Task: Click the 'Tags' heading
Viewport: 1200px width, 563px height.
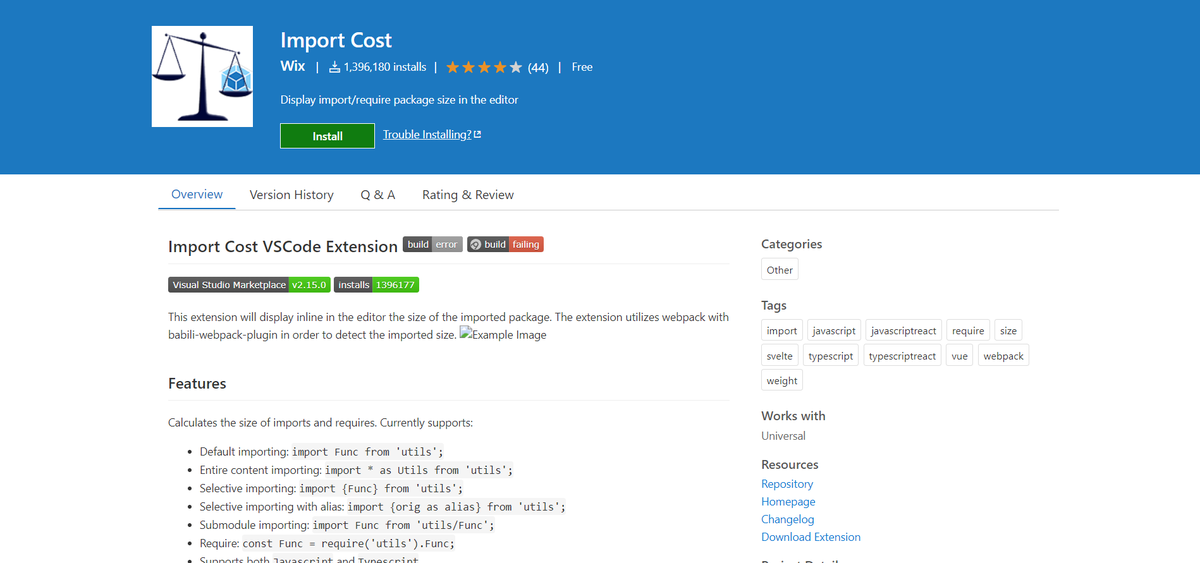Action: coord(774,305)
